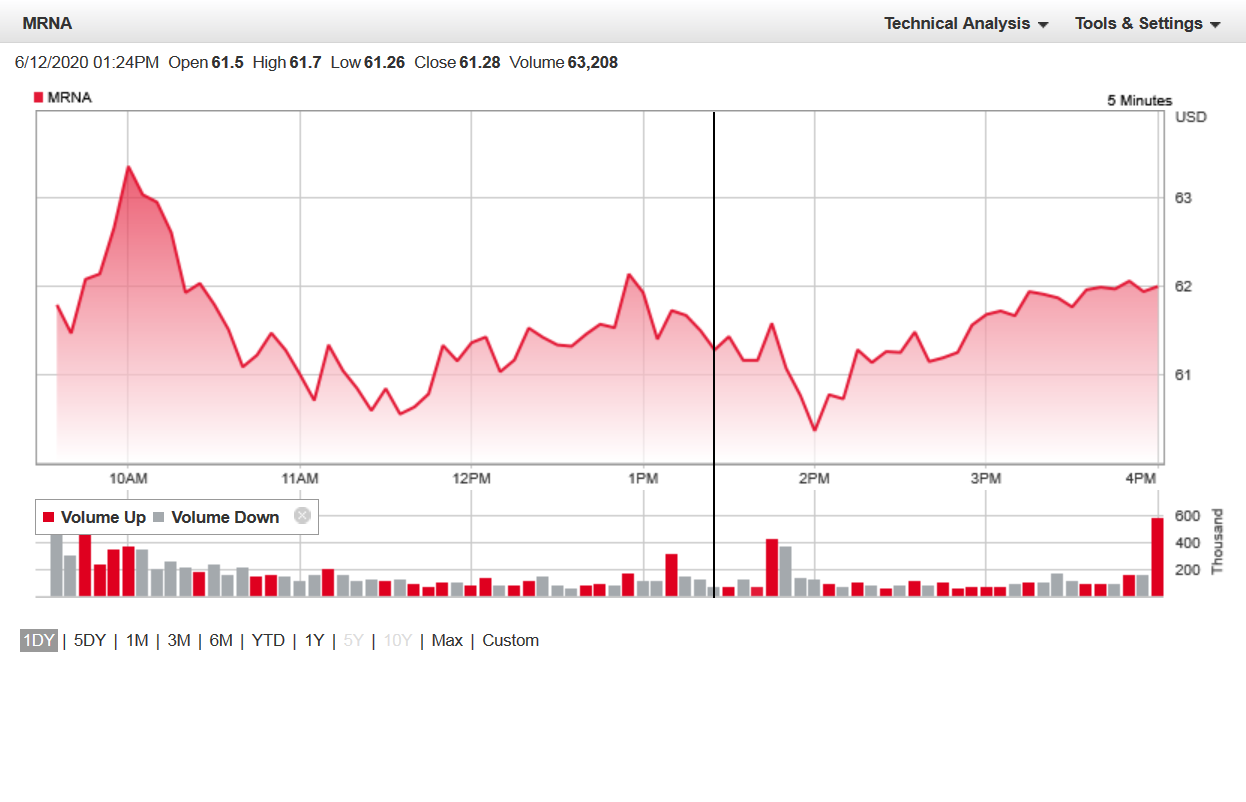Choose the 3M time range
The image size is (1246, 802).
tap(179, 641)
